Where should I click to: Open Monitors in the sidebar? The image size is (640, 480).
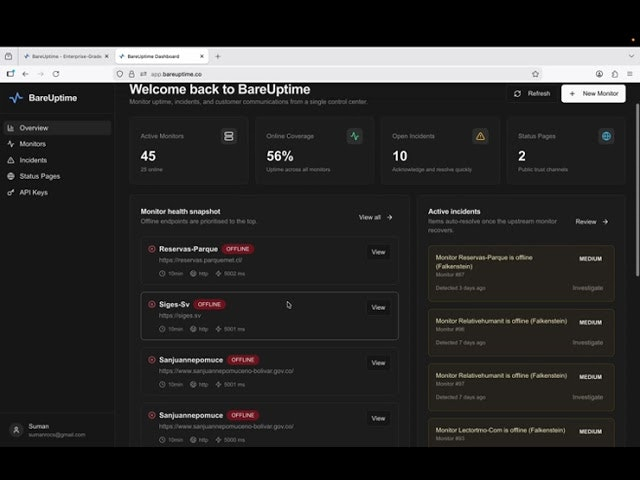33,144
